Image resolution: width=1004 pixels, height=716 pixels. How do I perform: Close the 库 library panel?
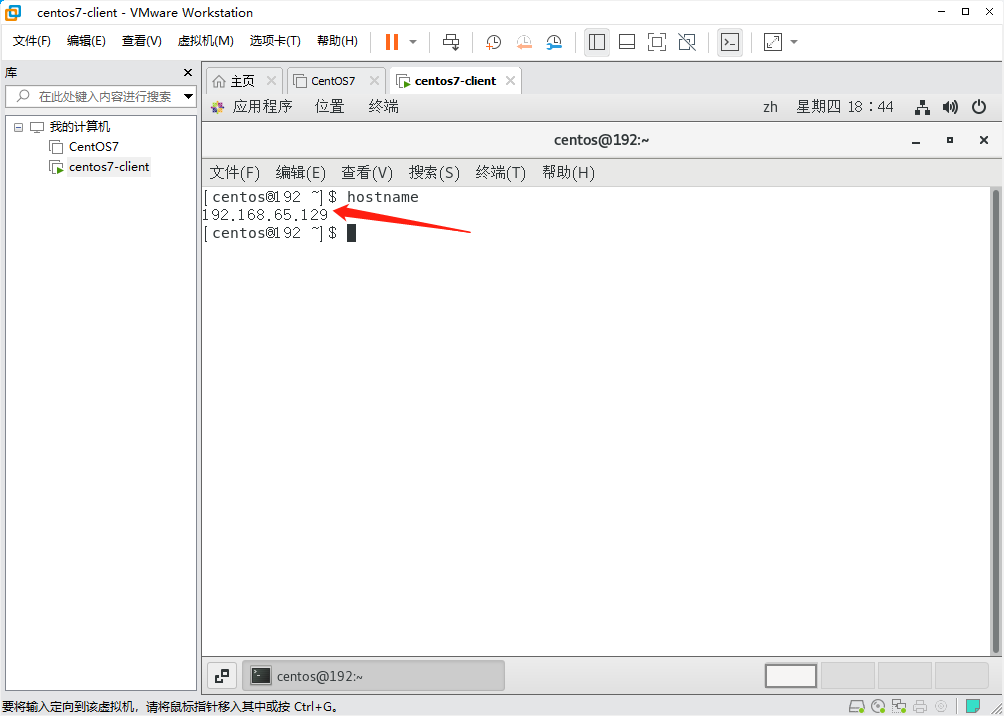click(188, 72)
